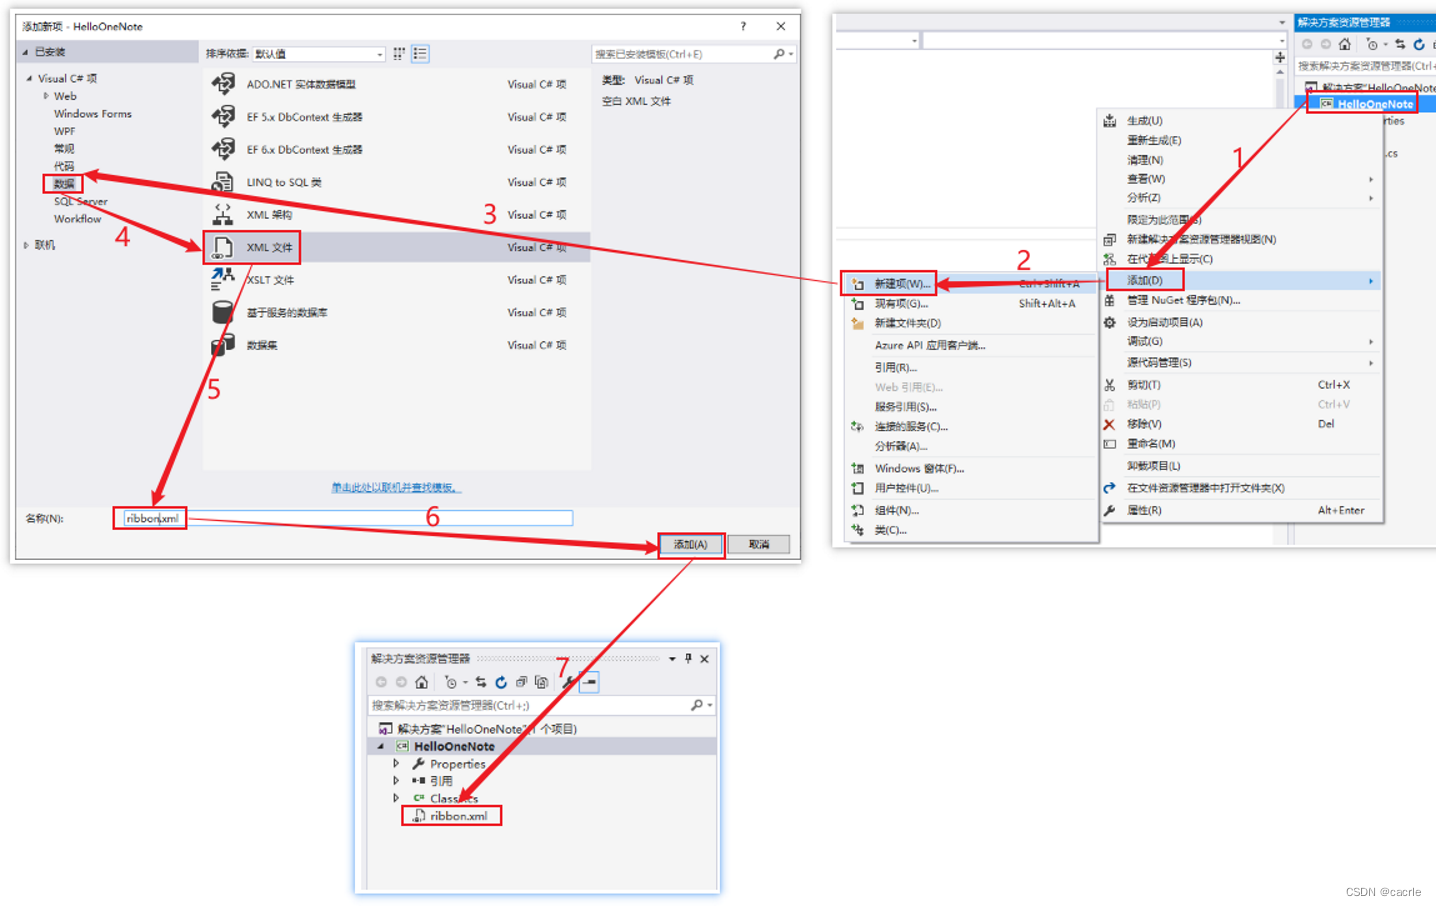Click the pin icon on bottom Solution Explorer

click(688, 658)
